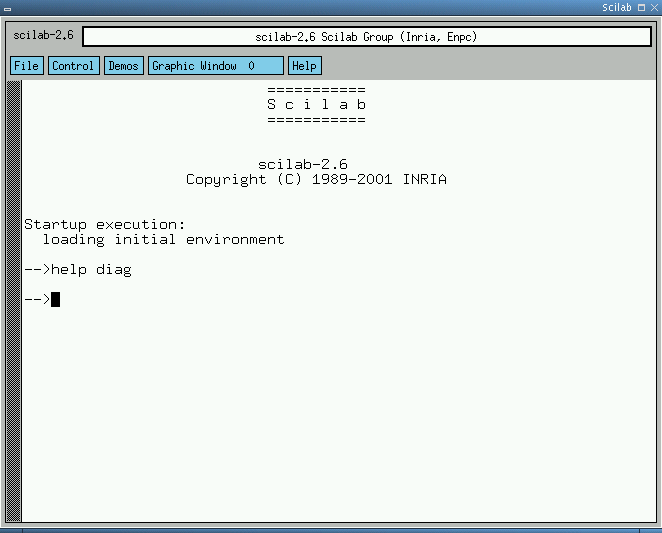Screen dimensions: 662x533
Task: Click the Scilab window title text
Action: pos(616,7)
